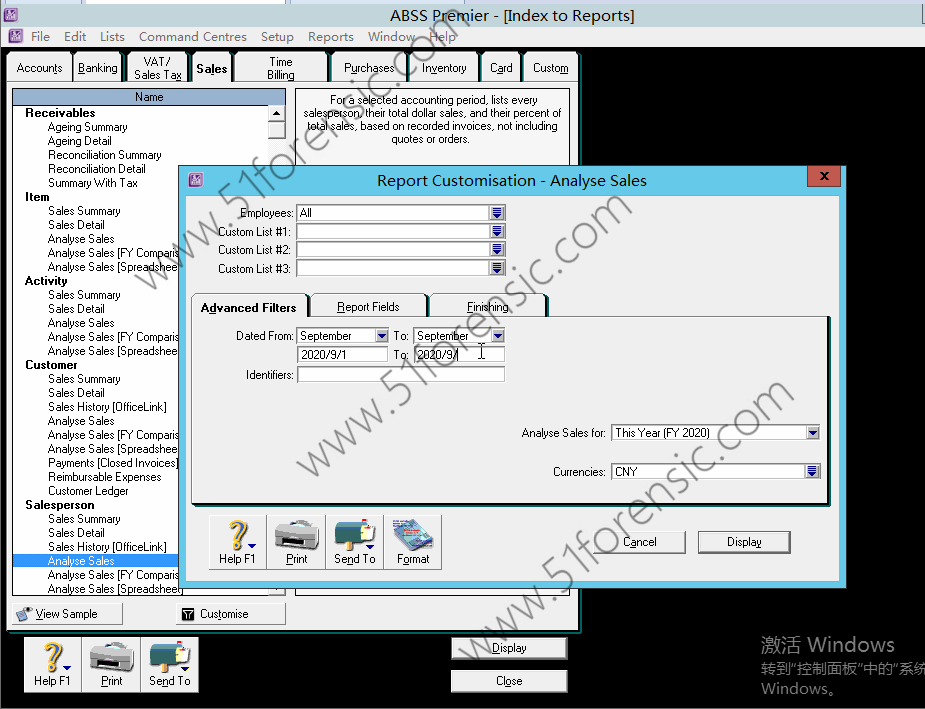This screenshot has width=925, height=709.
Task: Open the Employees dropdown
Action: [497, 212]
